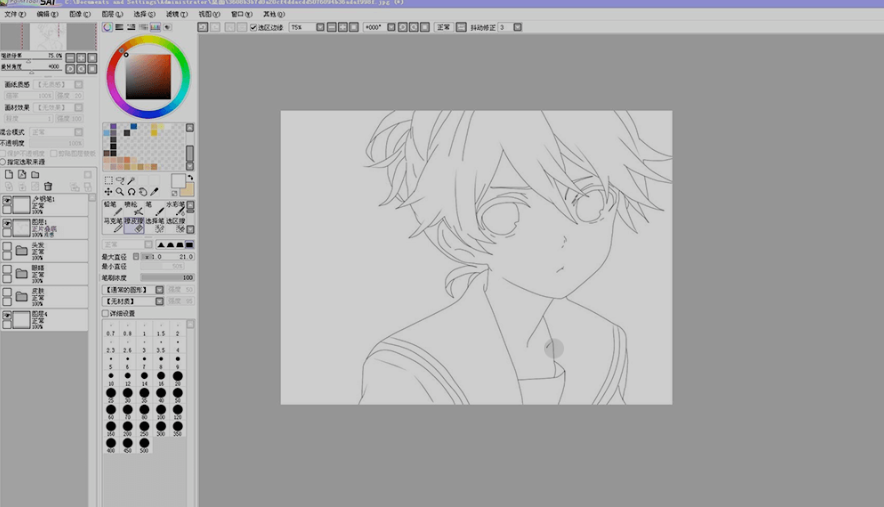
Task: Delete the selected layer with trash icon
Action: click(x=48, y=186)
